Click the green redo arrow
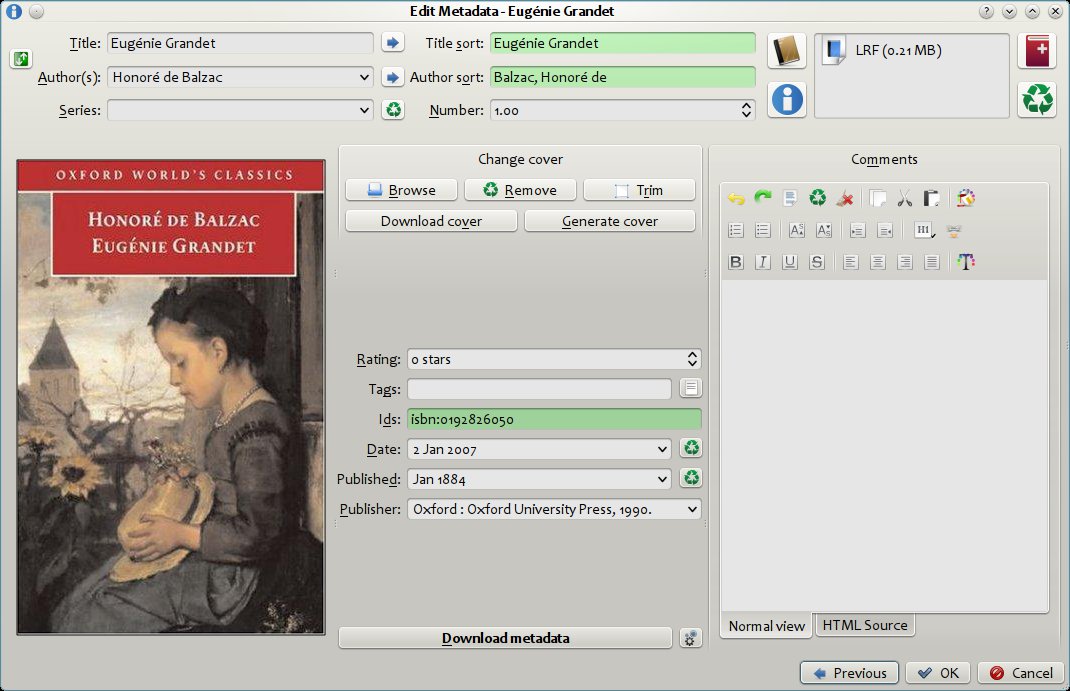1070x691 pixels. pyautogui.click(x=763, y=198)
